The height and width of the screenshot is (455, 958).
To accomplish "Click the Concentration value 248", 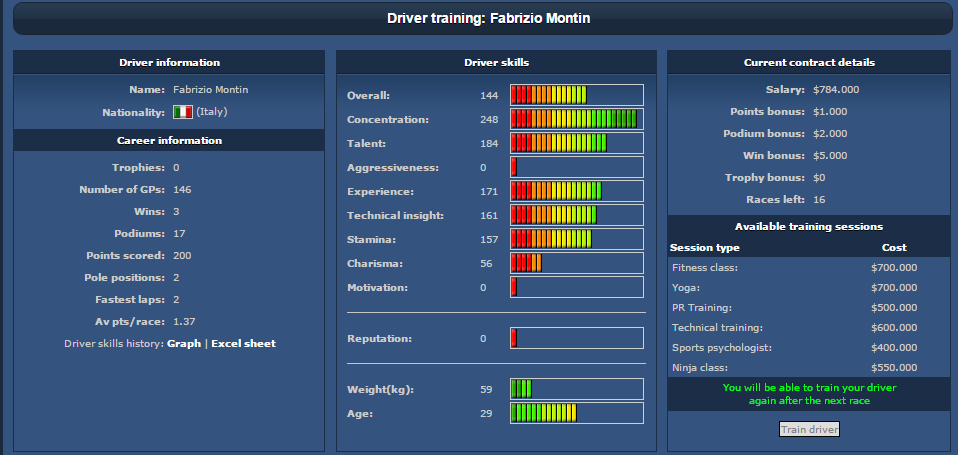I will (489, 120).
